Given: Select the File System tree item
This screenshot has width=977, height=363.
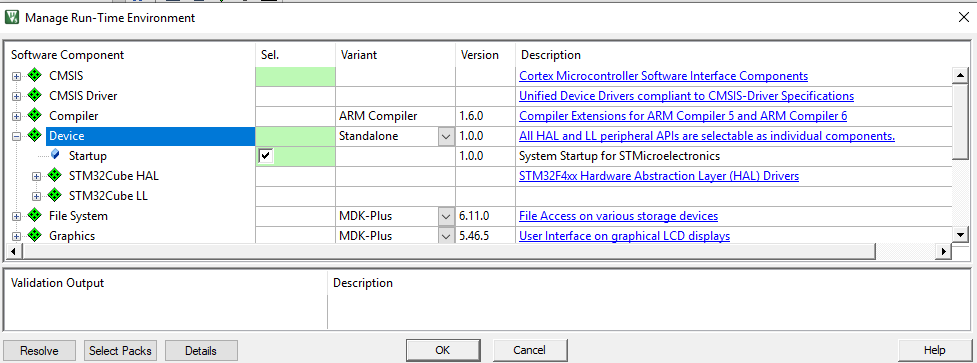Looking at the screenshot, I should pyautogui.click(x=78, y=215).
